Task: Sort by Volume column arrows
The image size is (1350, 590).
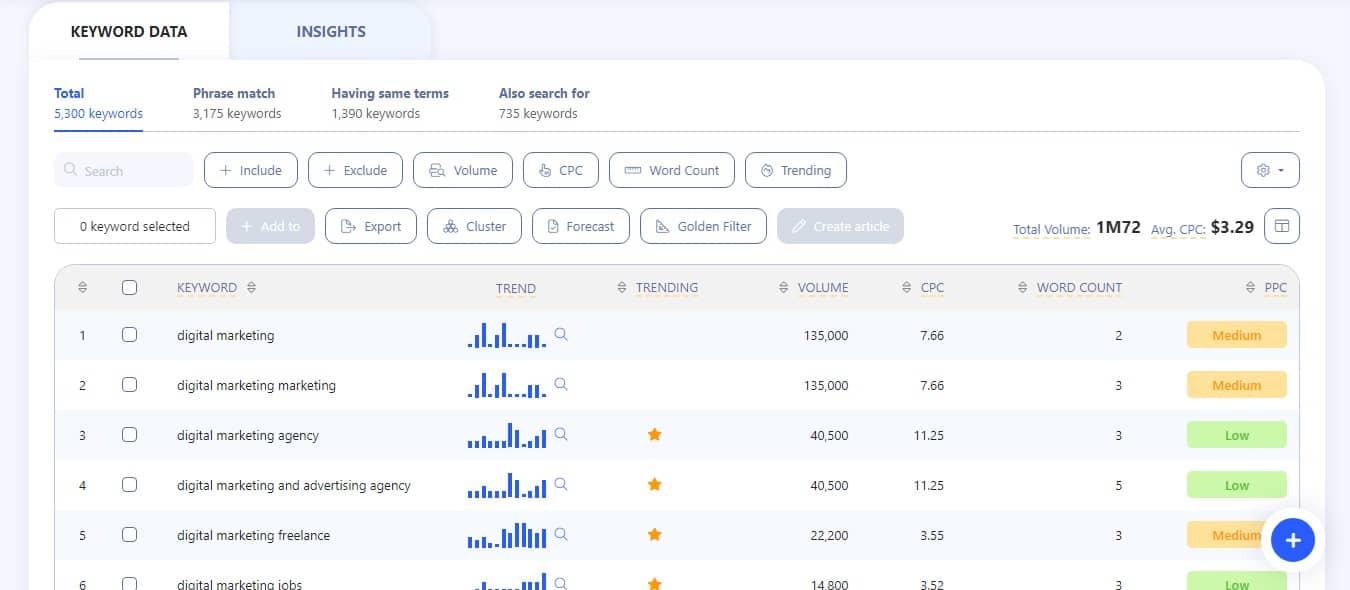Action: (x=783, y=288)
